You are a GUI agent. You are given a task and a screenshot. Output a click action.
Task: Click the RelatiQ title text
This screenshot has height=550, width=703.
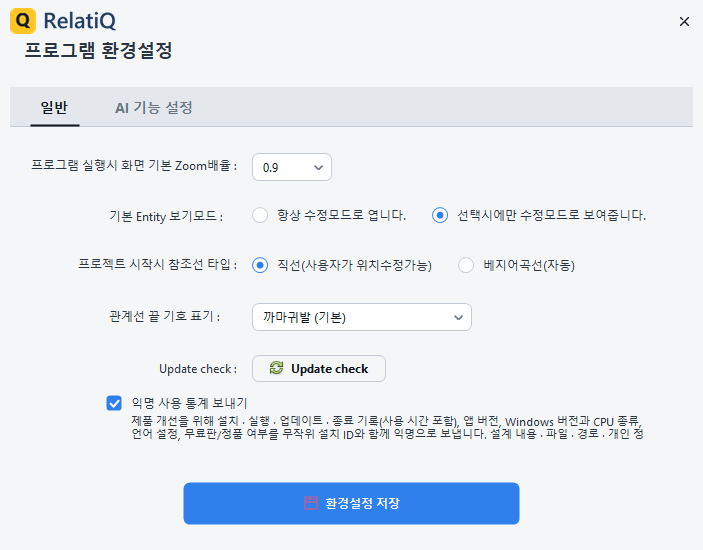pos(80,21)
